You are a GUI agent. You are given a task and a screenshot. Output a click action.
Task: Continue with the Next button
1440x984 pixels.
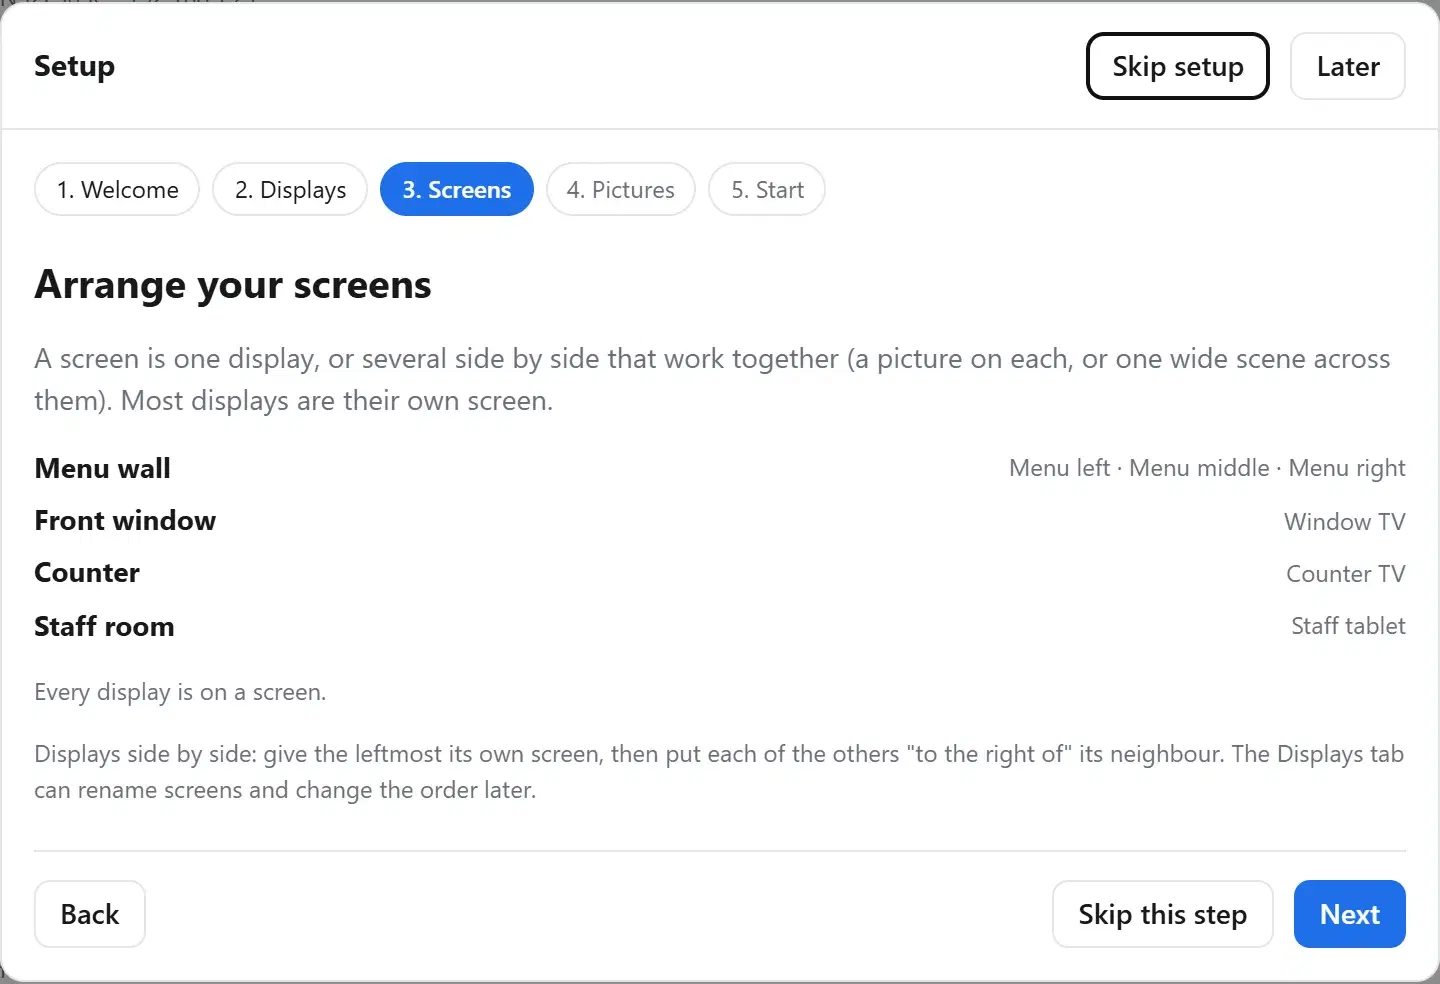click(x=1349, y=914)
